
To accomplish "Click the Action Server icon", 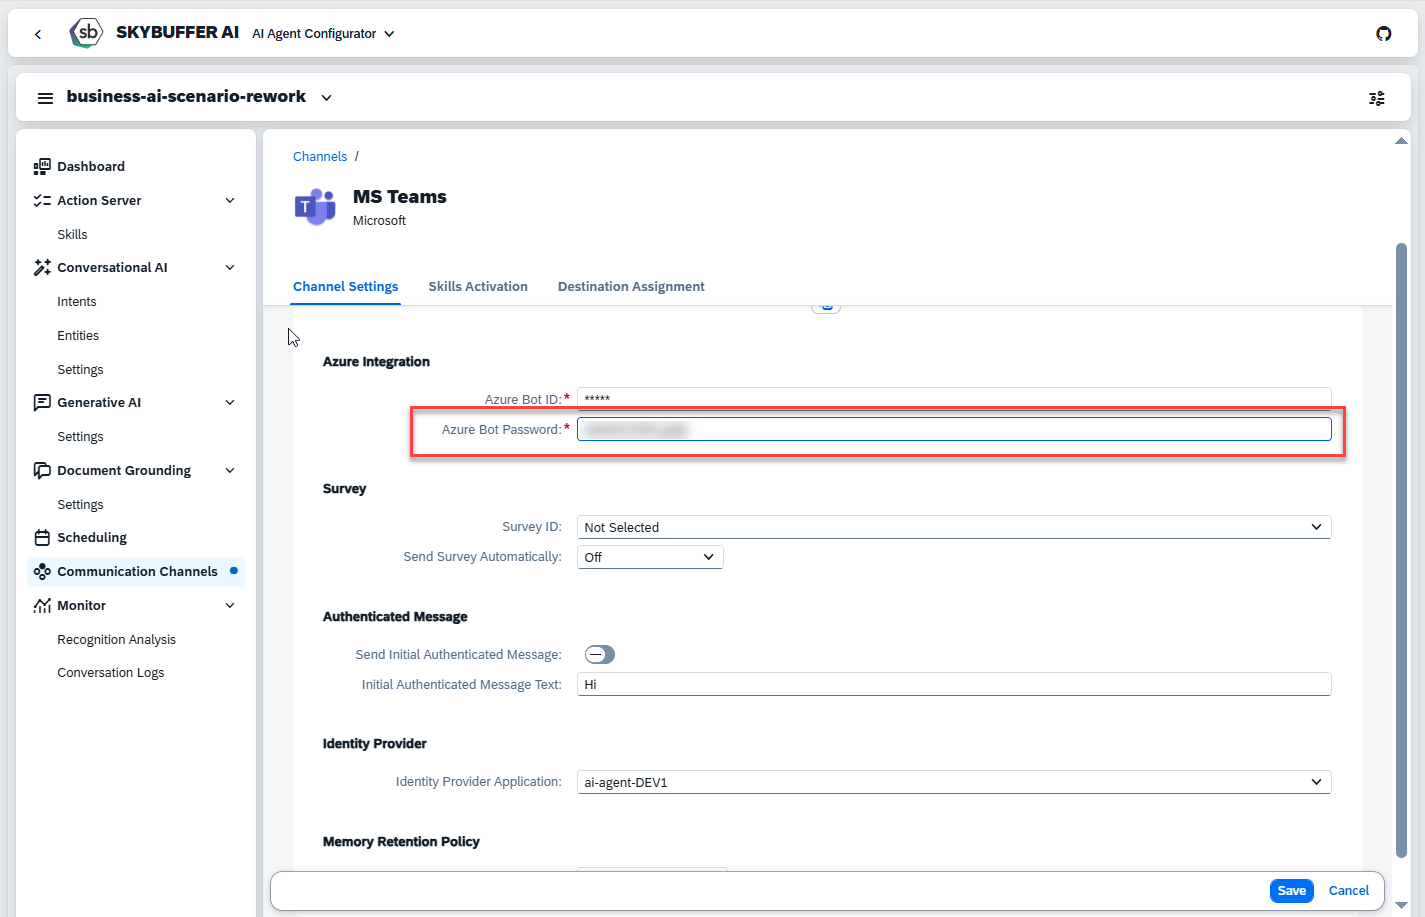I will (42, 200).
